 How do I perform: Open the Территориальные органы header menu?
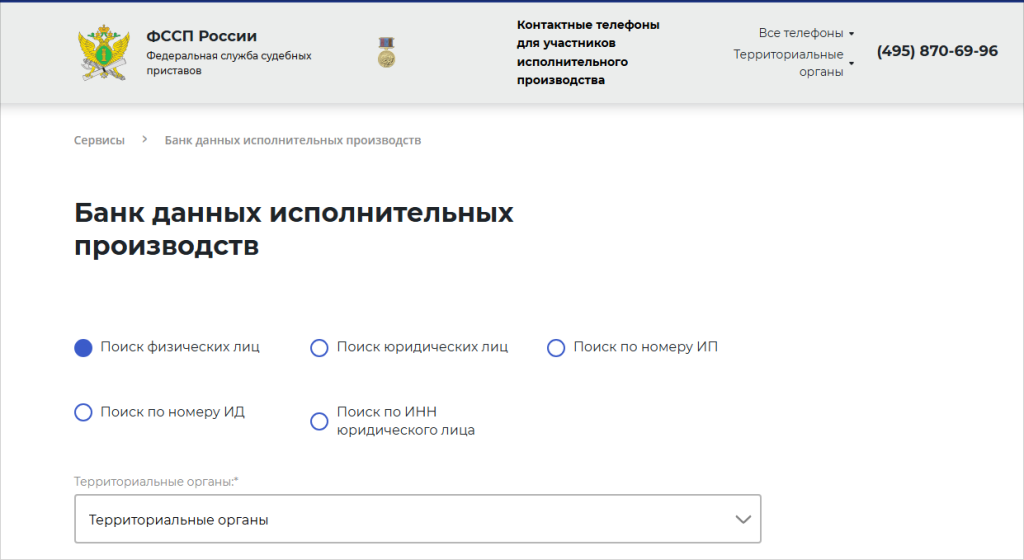(x=788, y=63)
